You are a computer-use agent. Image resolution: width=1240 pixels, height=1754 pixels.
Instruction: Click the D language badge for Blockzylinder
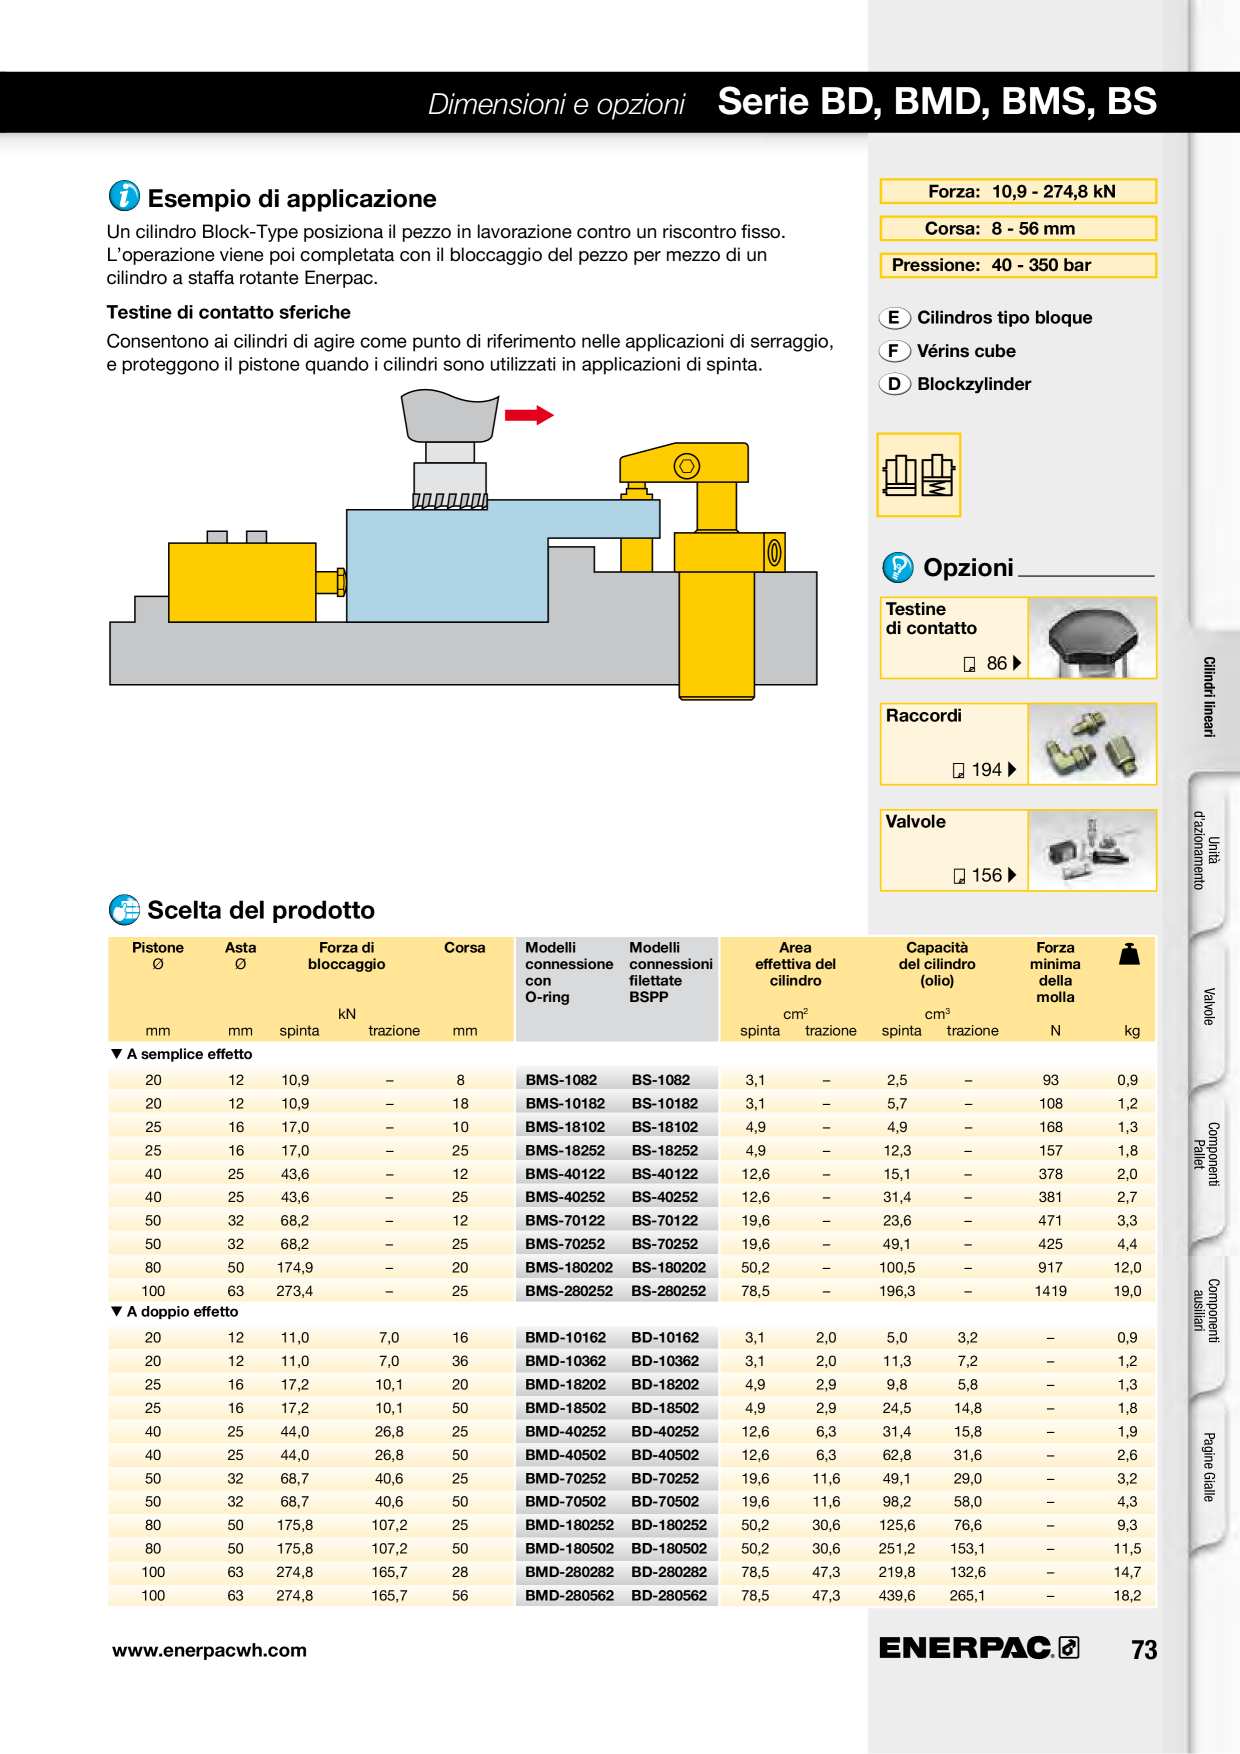894,384
